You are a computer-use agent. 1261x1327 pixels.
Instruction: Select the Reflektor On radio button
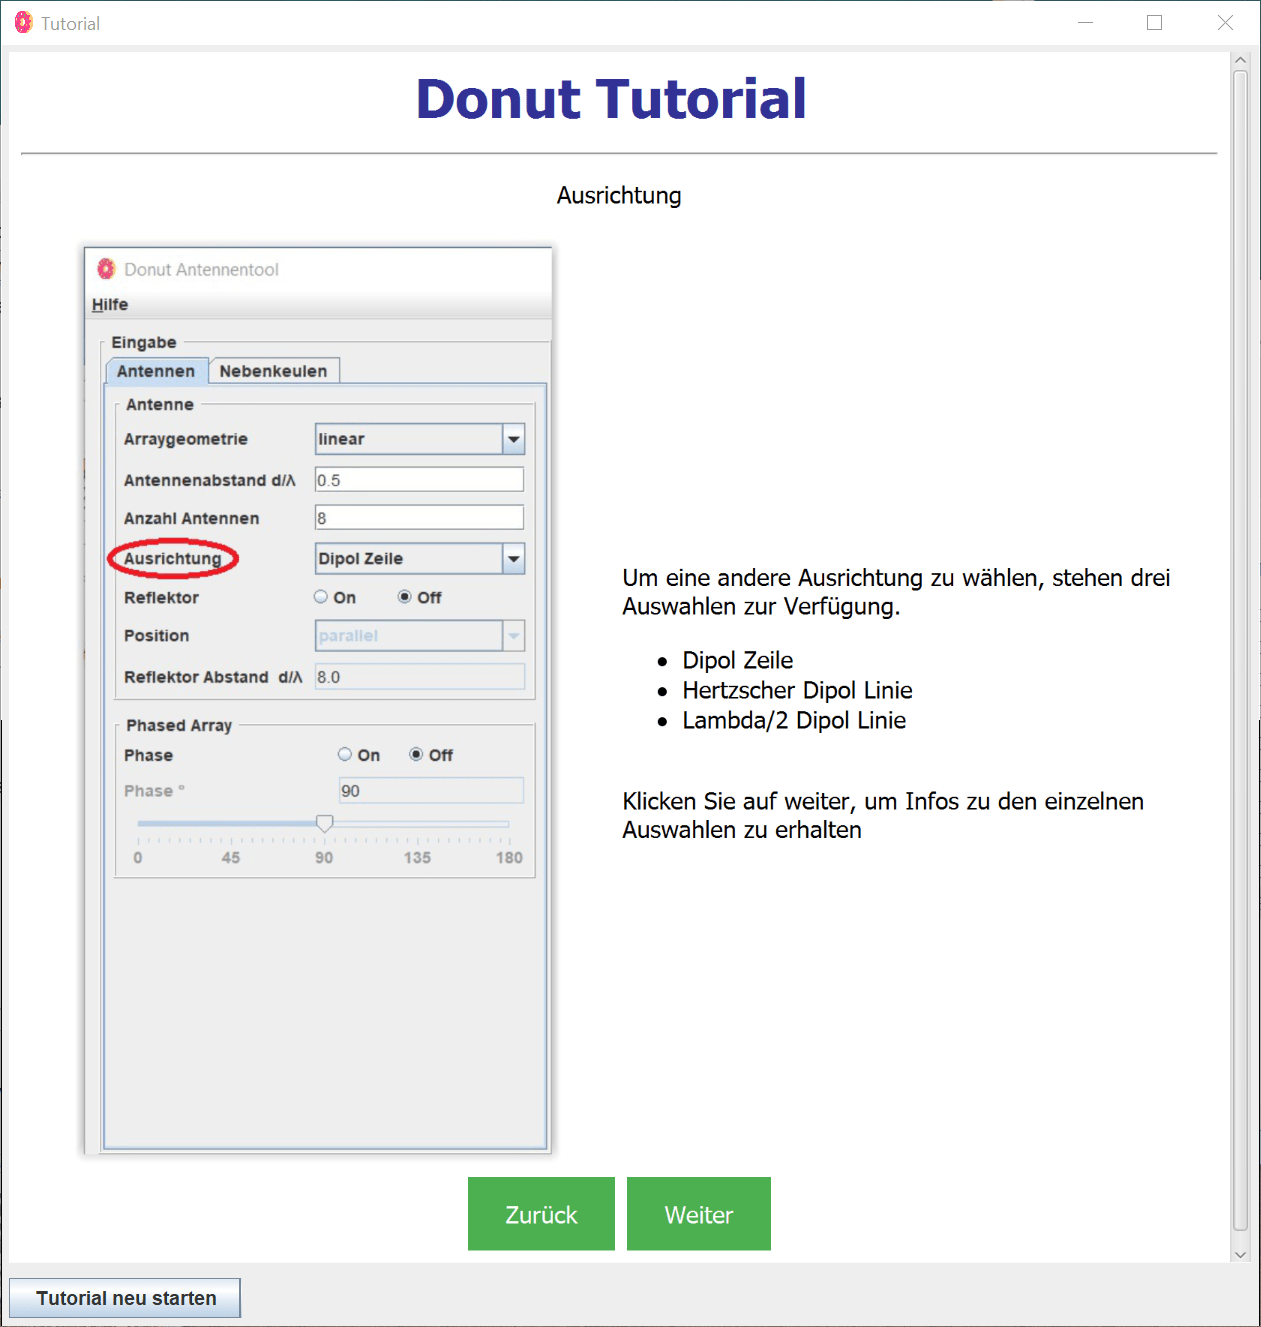[x=321, y=597]
